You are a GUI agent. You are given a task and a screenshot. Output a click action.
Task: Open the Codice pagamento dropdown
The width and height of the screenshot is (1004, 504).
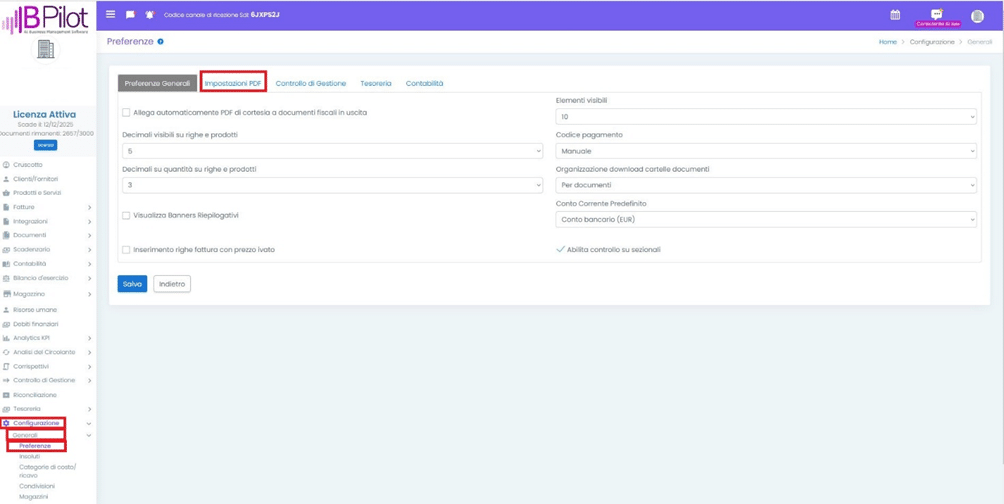[x=766, y=151]
